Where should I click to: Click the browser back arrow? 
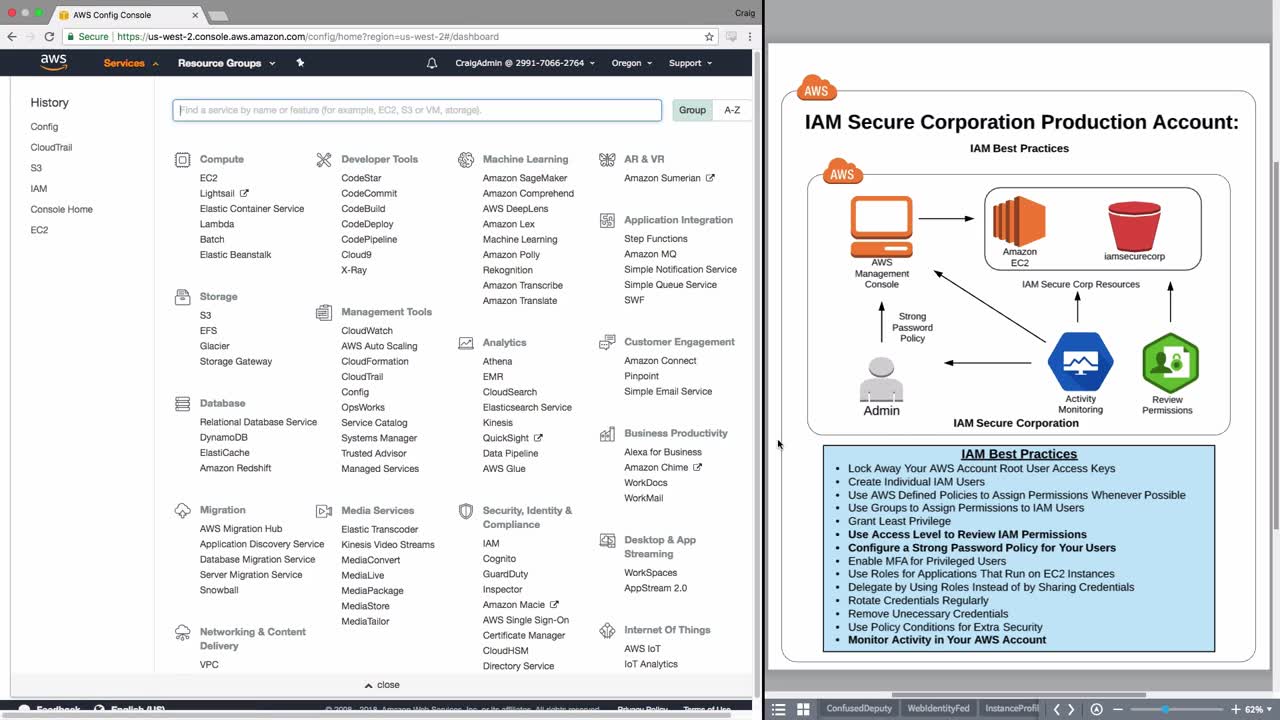(x=11, y=36)
